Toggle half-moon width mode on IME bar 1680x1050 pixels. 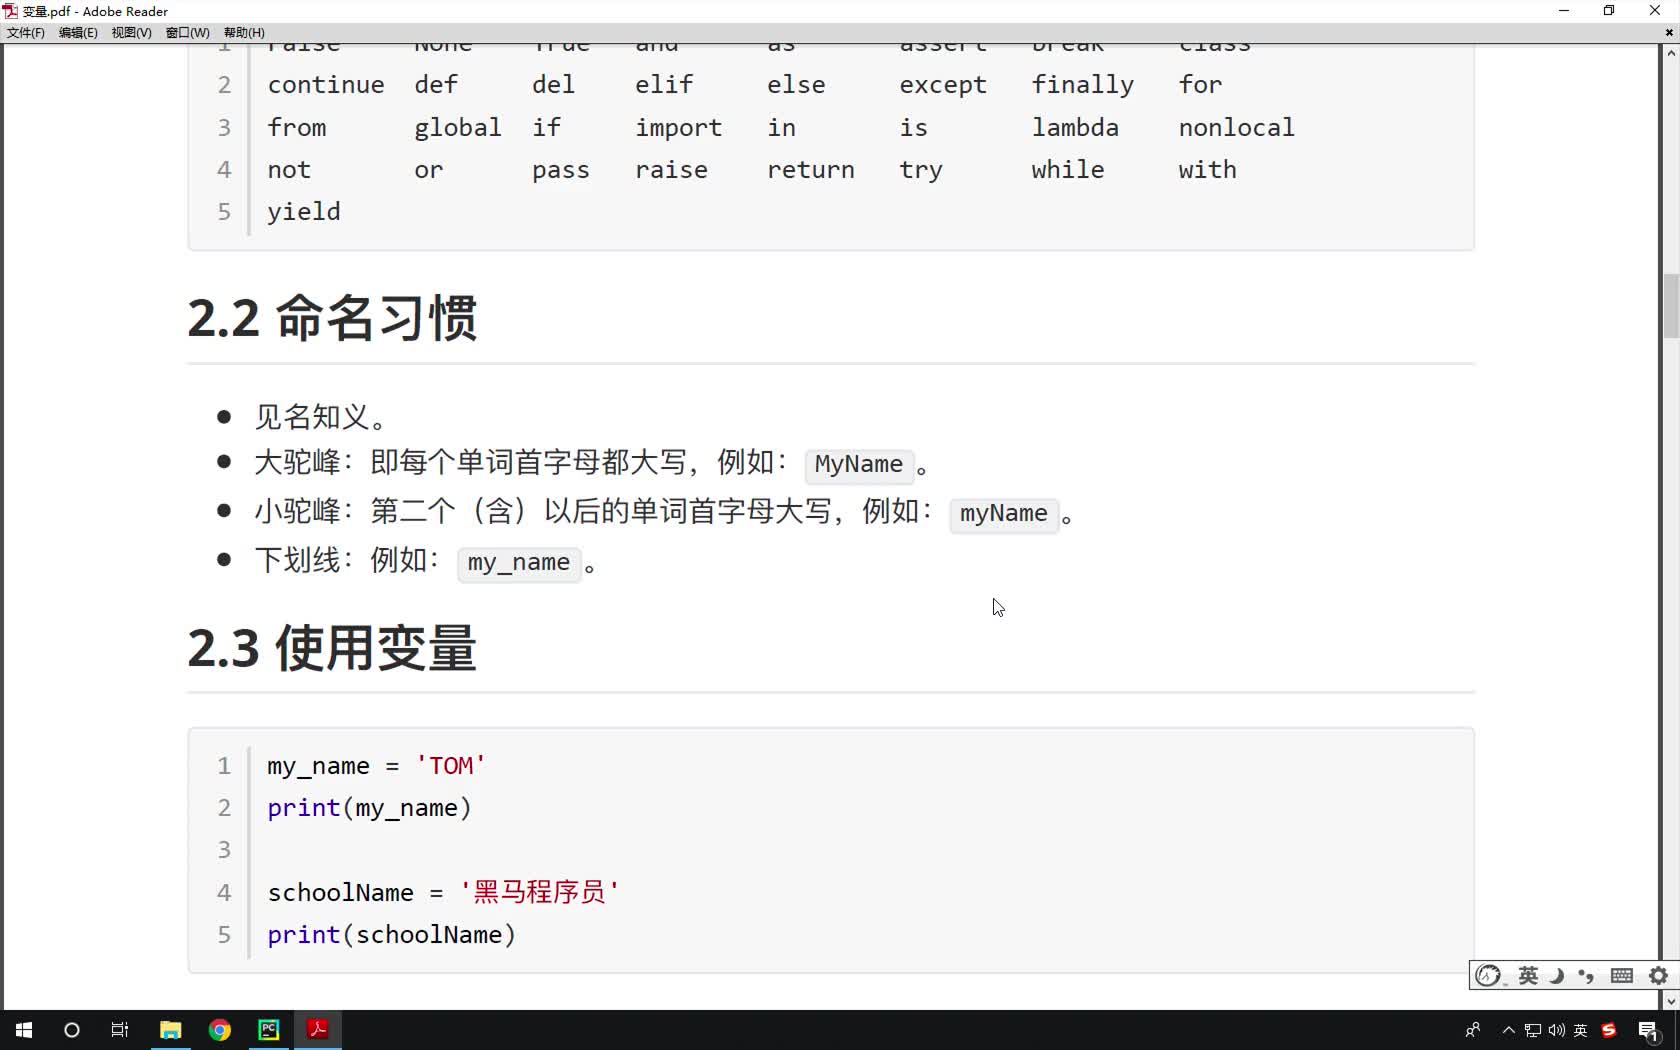[1557, 976]
